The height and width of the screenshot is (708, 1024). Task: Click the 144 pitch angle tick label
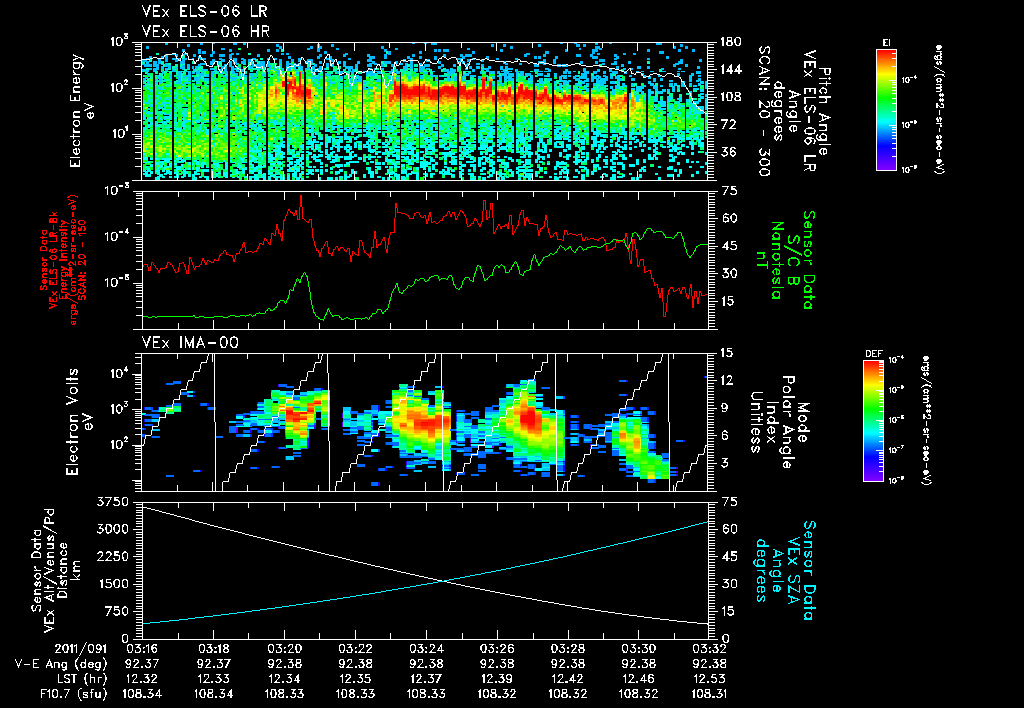[x=730, y=69]
